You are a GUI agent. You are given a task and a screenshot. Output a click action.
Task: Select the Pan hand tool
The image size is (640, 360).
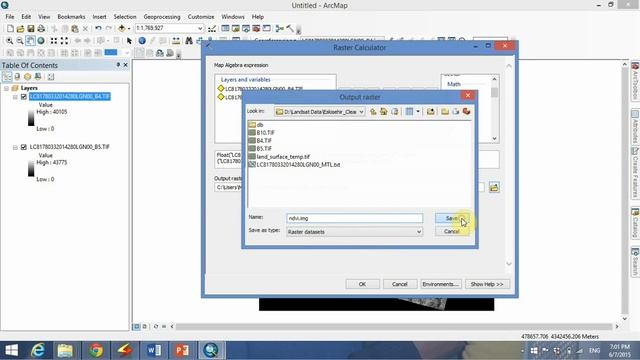pos(30,41)
